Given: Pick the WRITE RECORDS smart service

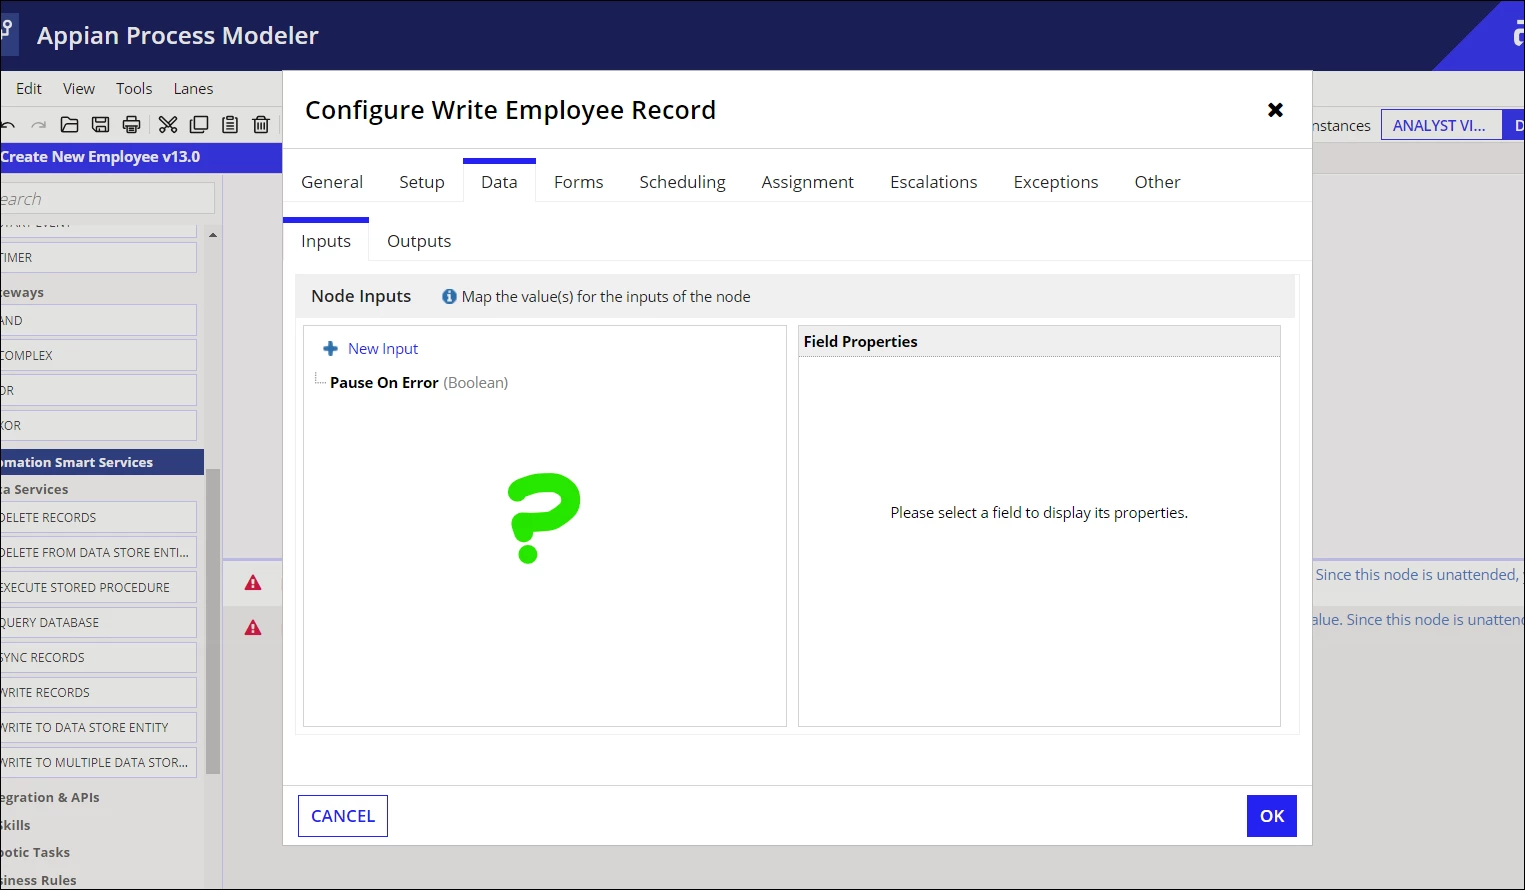Looking at the screenshot, I should [98, 692].
